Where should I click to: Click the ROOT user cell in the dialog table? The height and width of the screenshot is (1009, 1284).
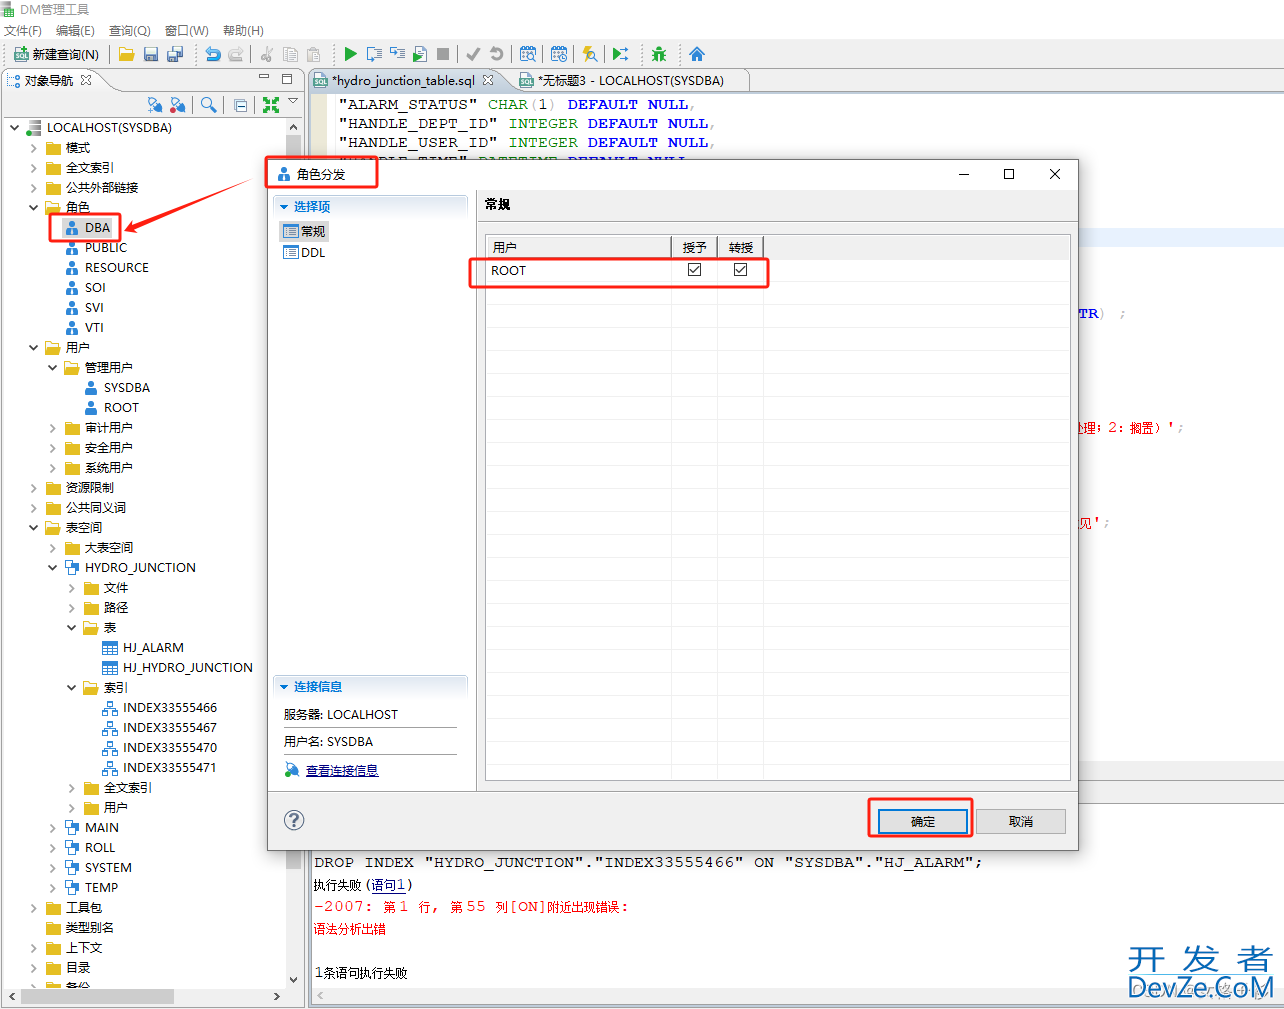[x=578, y=271]
